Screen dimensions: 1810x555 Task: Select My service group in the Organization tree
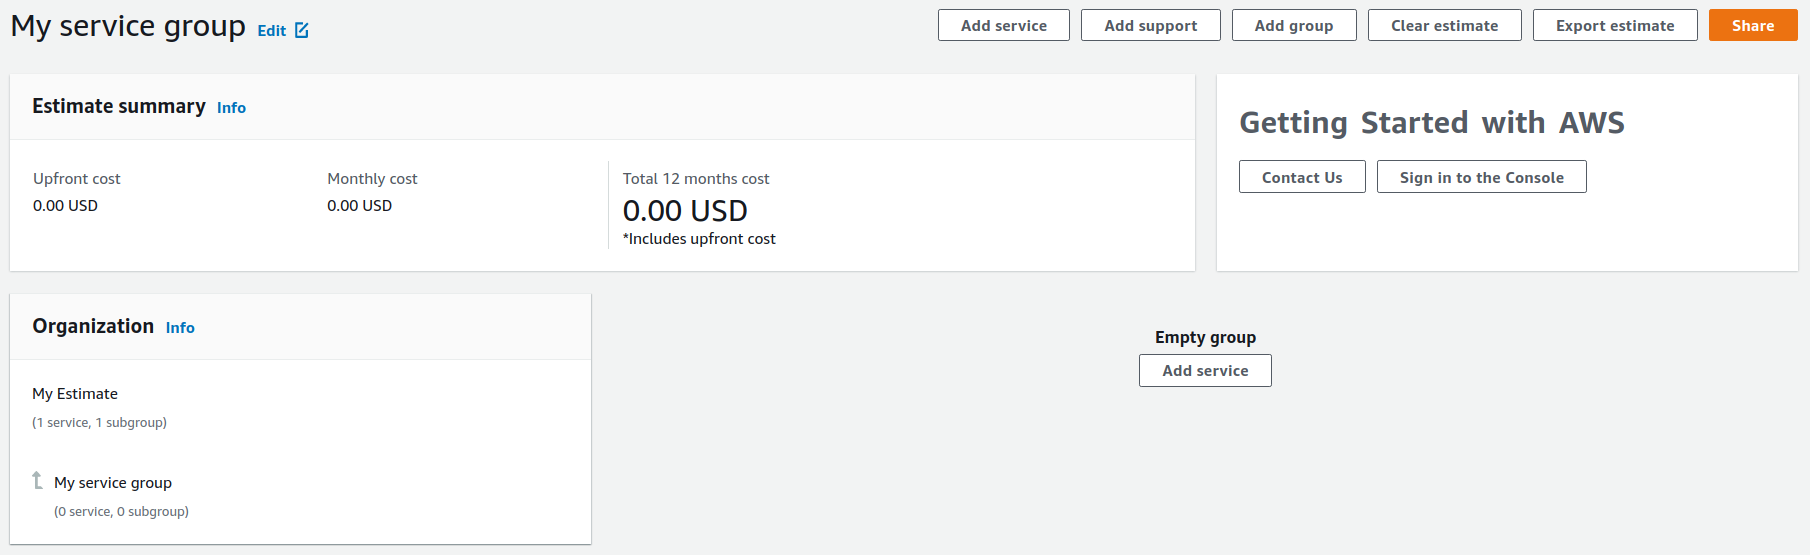(113, 483)
